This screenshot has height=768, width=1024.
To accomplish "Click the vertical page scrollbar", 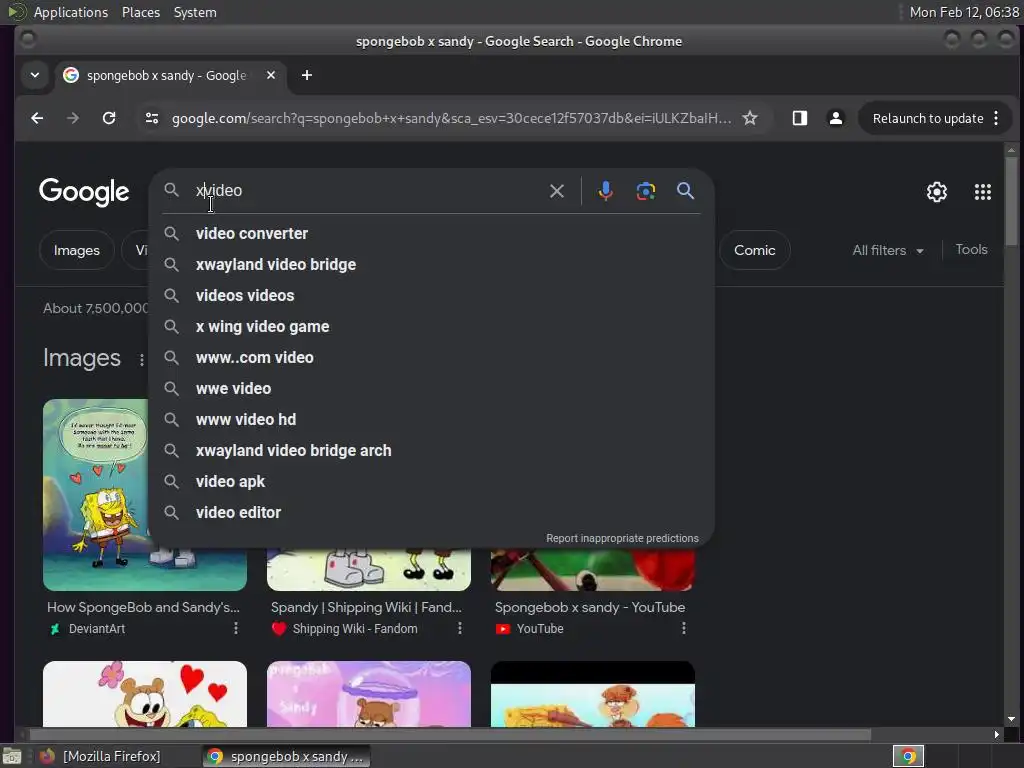I will click(x=1011, y=202).
